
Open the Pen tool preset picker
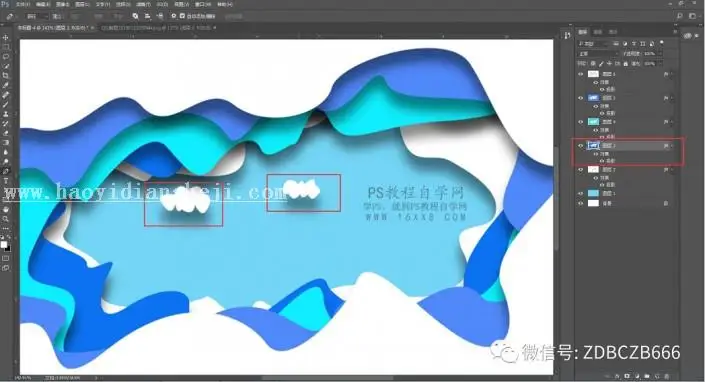click(11, 16)
